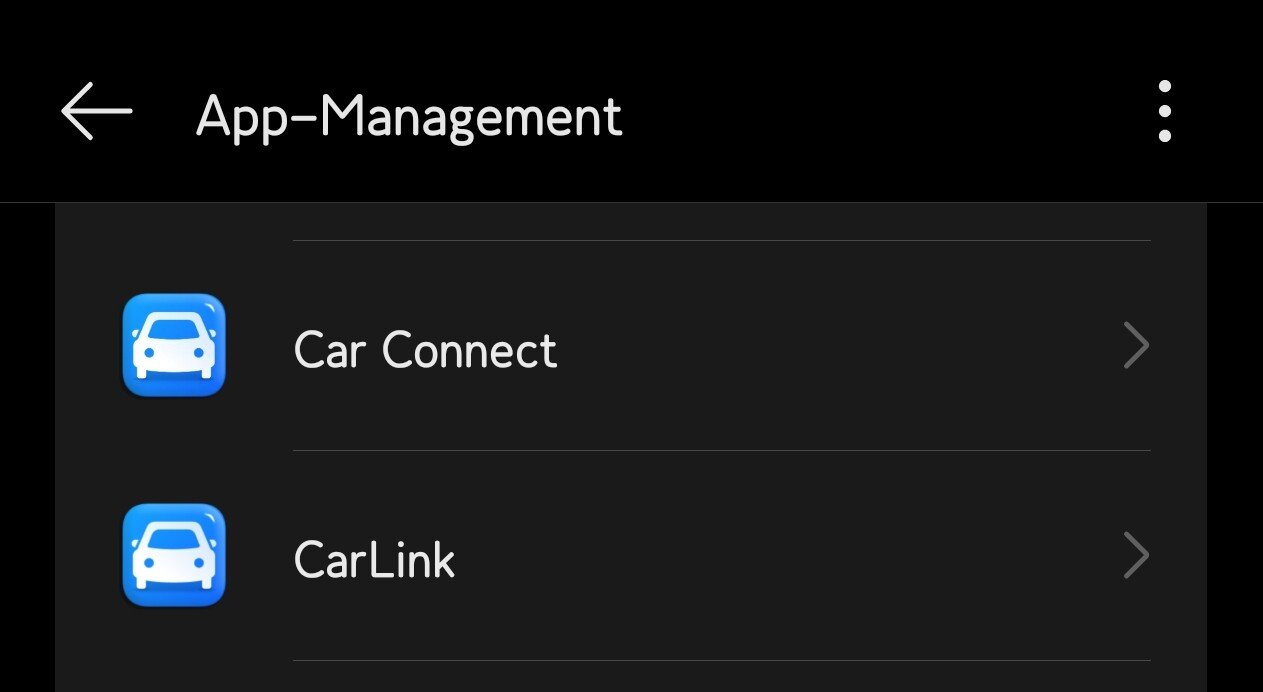Click the white car glyph beside CarLink
The image size is (1263, 692).
[x=174, y=560]
